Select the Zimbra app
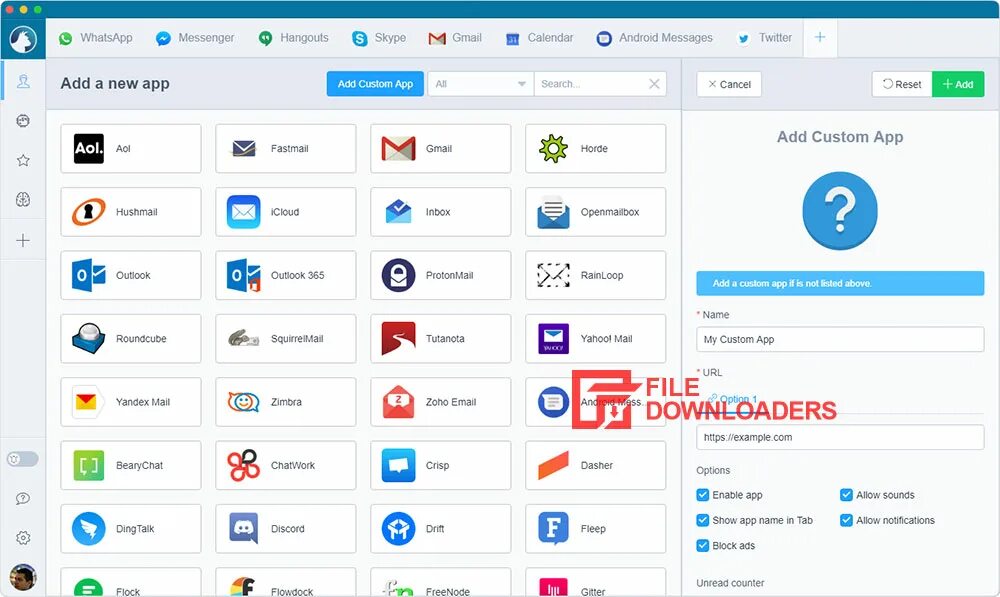 (x=286, y=402)
